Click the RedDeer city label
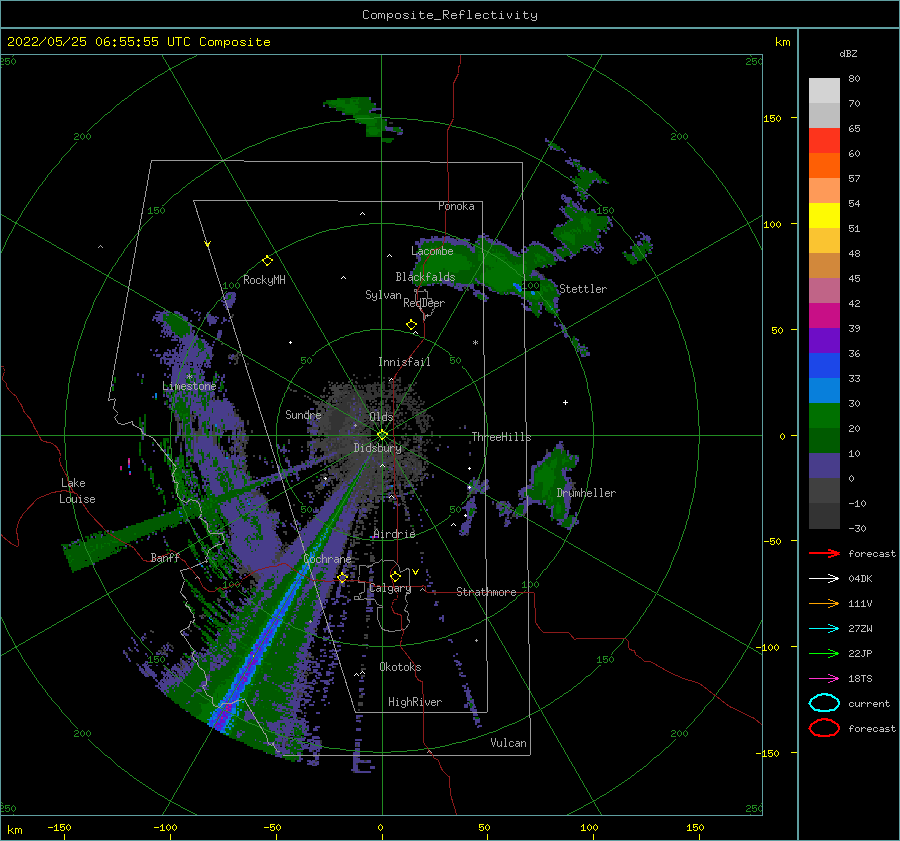This screenshot has width=900, height=841. 424,303
